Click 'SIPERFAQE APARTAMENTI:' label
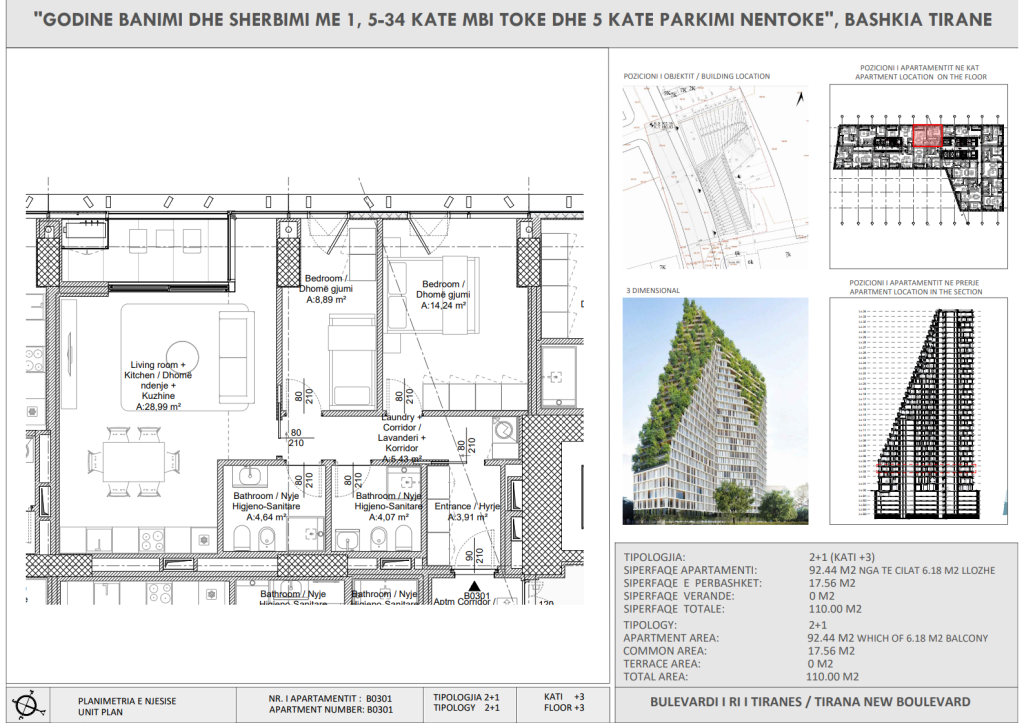 tap(690, 570)
